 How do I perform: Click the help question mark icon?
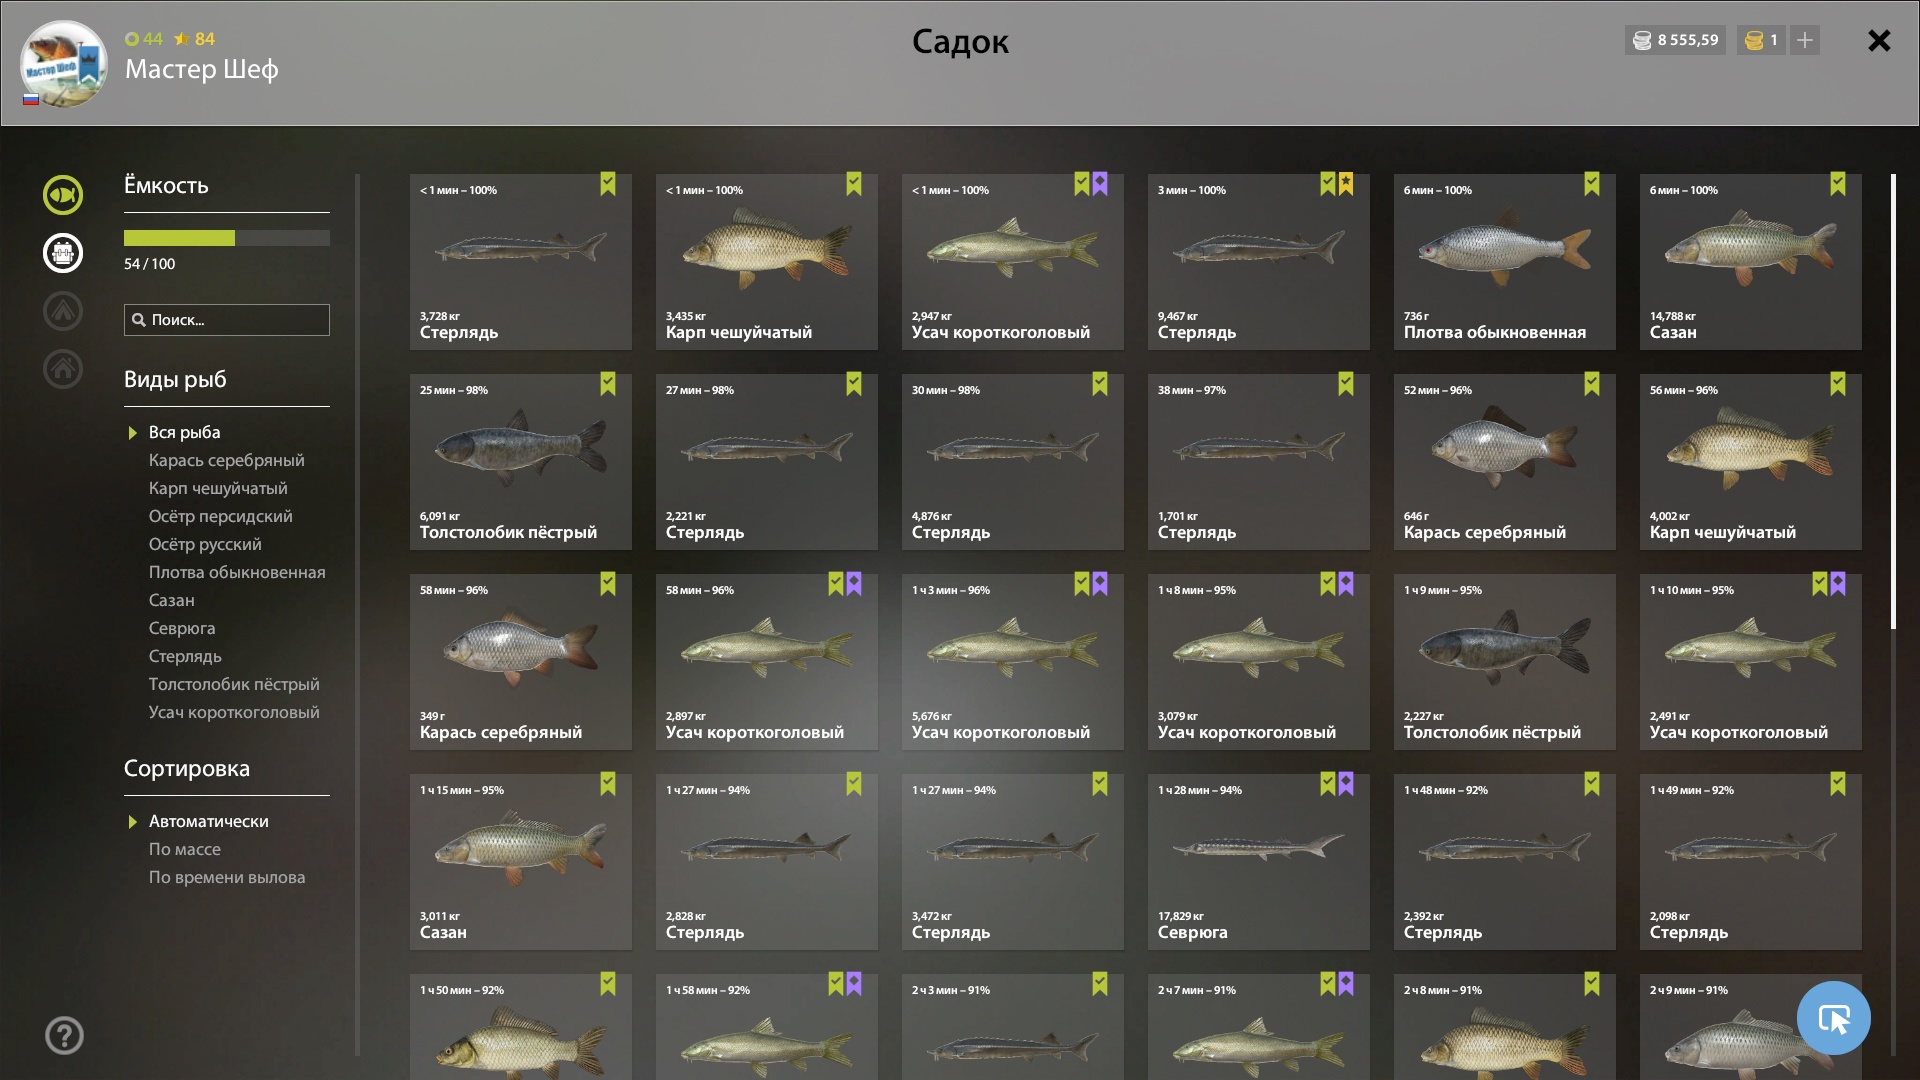point(64,1036)
